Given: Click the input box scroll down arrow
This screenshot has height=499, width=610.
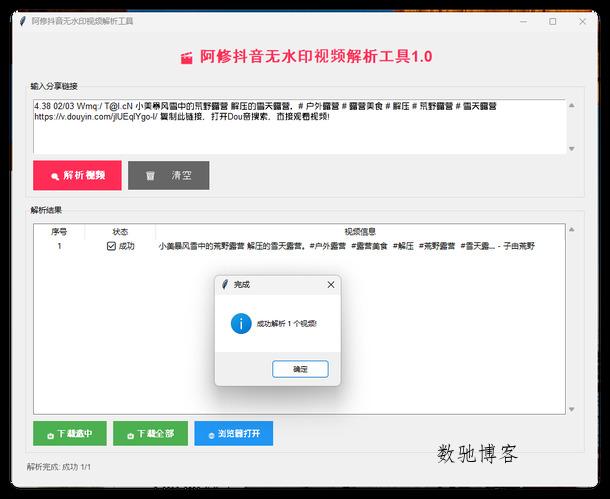Looking at the screenshot, I should click(x=571, y=149).
